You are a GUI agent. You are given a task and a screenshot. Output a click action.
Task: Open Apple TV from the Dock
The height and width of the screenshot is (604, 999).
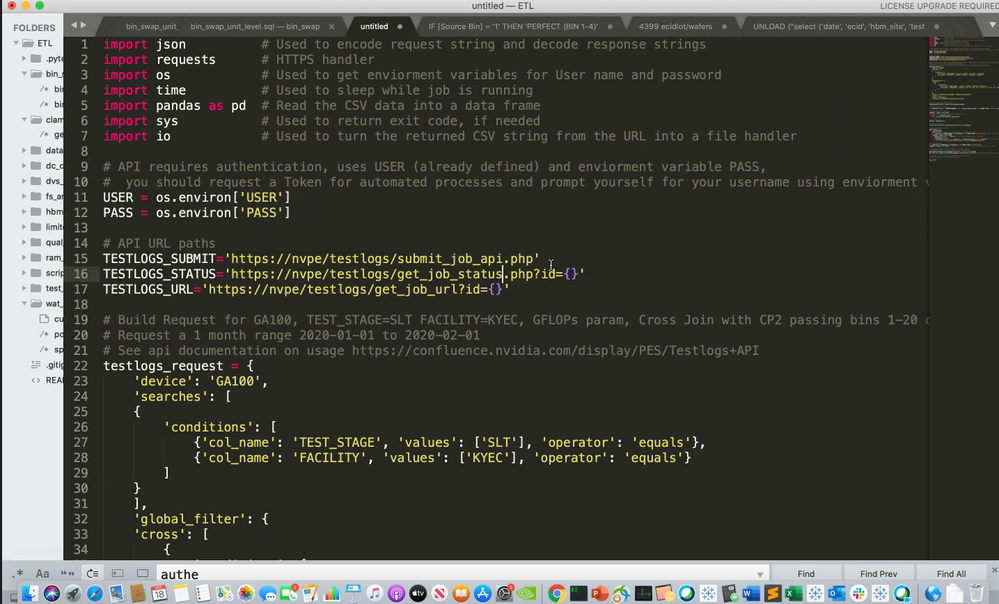[x=418, y=593]
